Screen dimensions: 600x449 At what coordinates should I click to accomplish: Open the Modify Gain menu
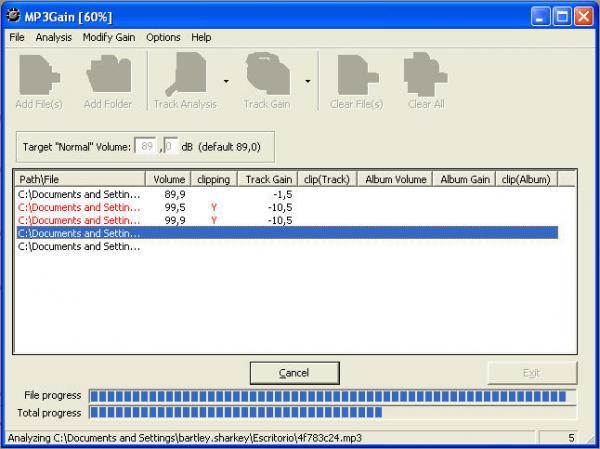pos(109,38)
